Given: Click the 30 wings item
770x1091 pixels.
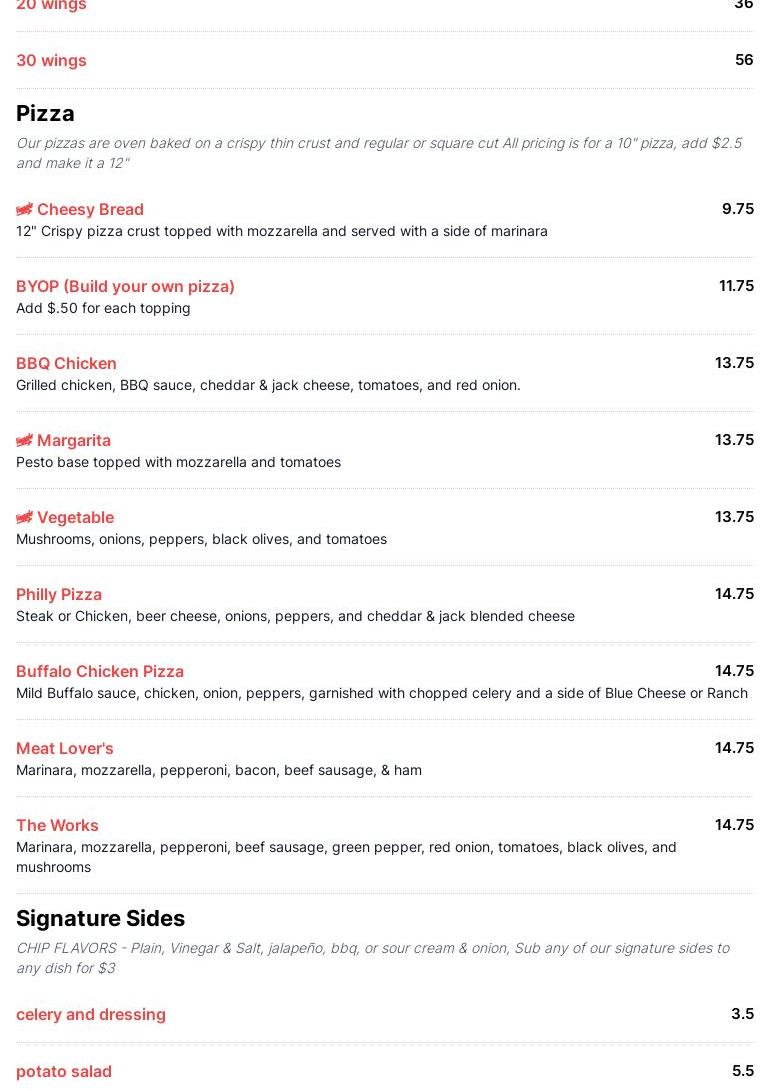Looking at the screenshot, I should coord(51,61).
